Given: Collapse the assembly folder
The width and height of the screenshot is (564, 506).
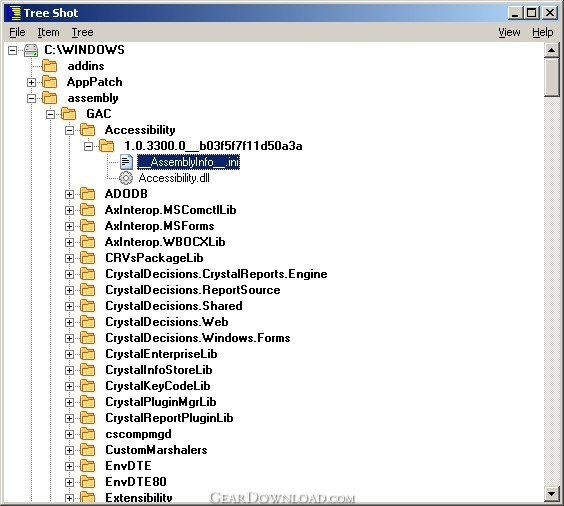Looking at the screenshot, I should (x=32, y=98).
